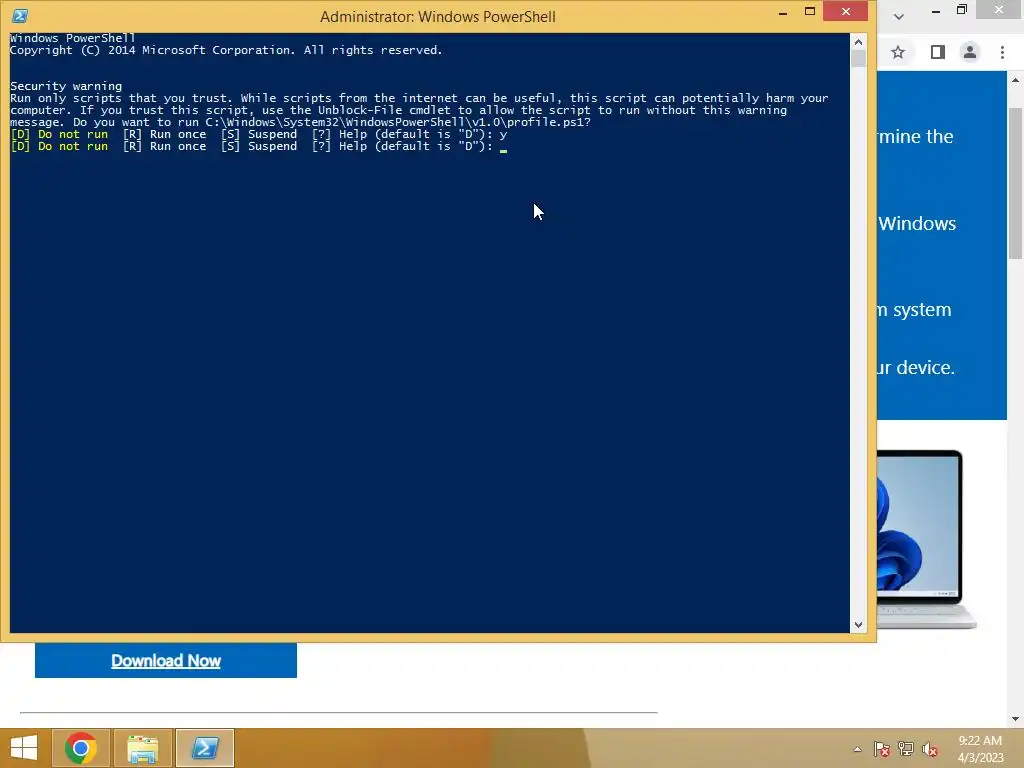Screen dimensions: 1024x768
Task: Click PowerShell taskbar icon
Action: pos(205,748)
